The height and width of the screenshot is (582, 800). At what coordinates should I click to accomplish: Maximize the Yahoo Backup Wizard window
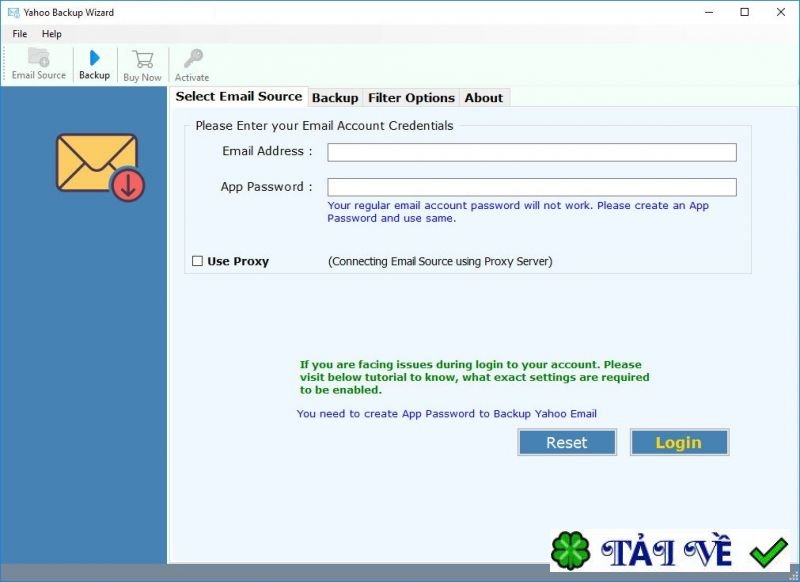(x=744, y=12)
